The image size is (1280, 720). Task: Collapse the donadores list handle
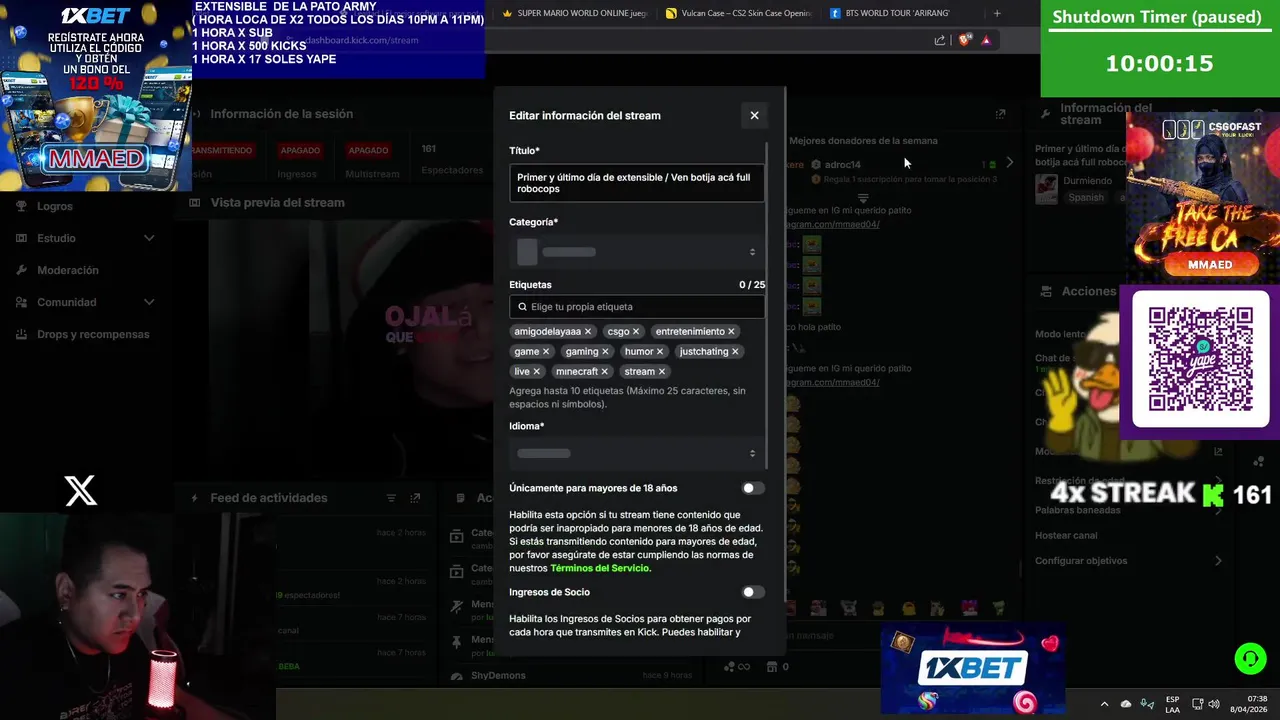coord(863,198)
